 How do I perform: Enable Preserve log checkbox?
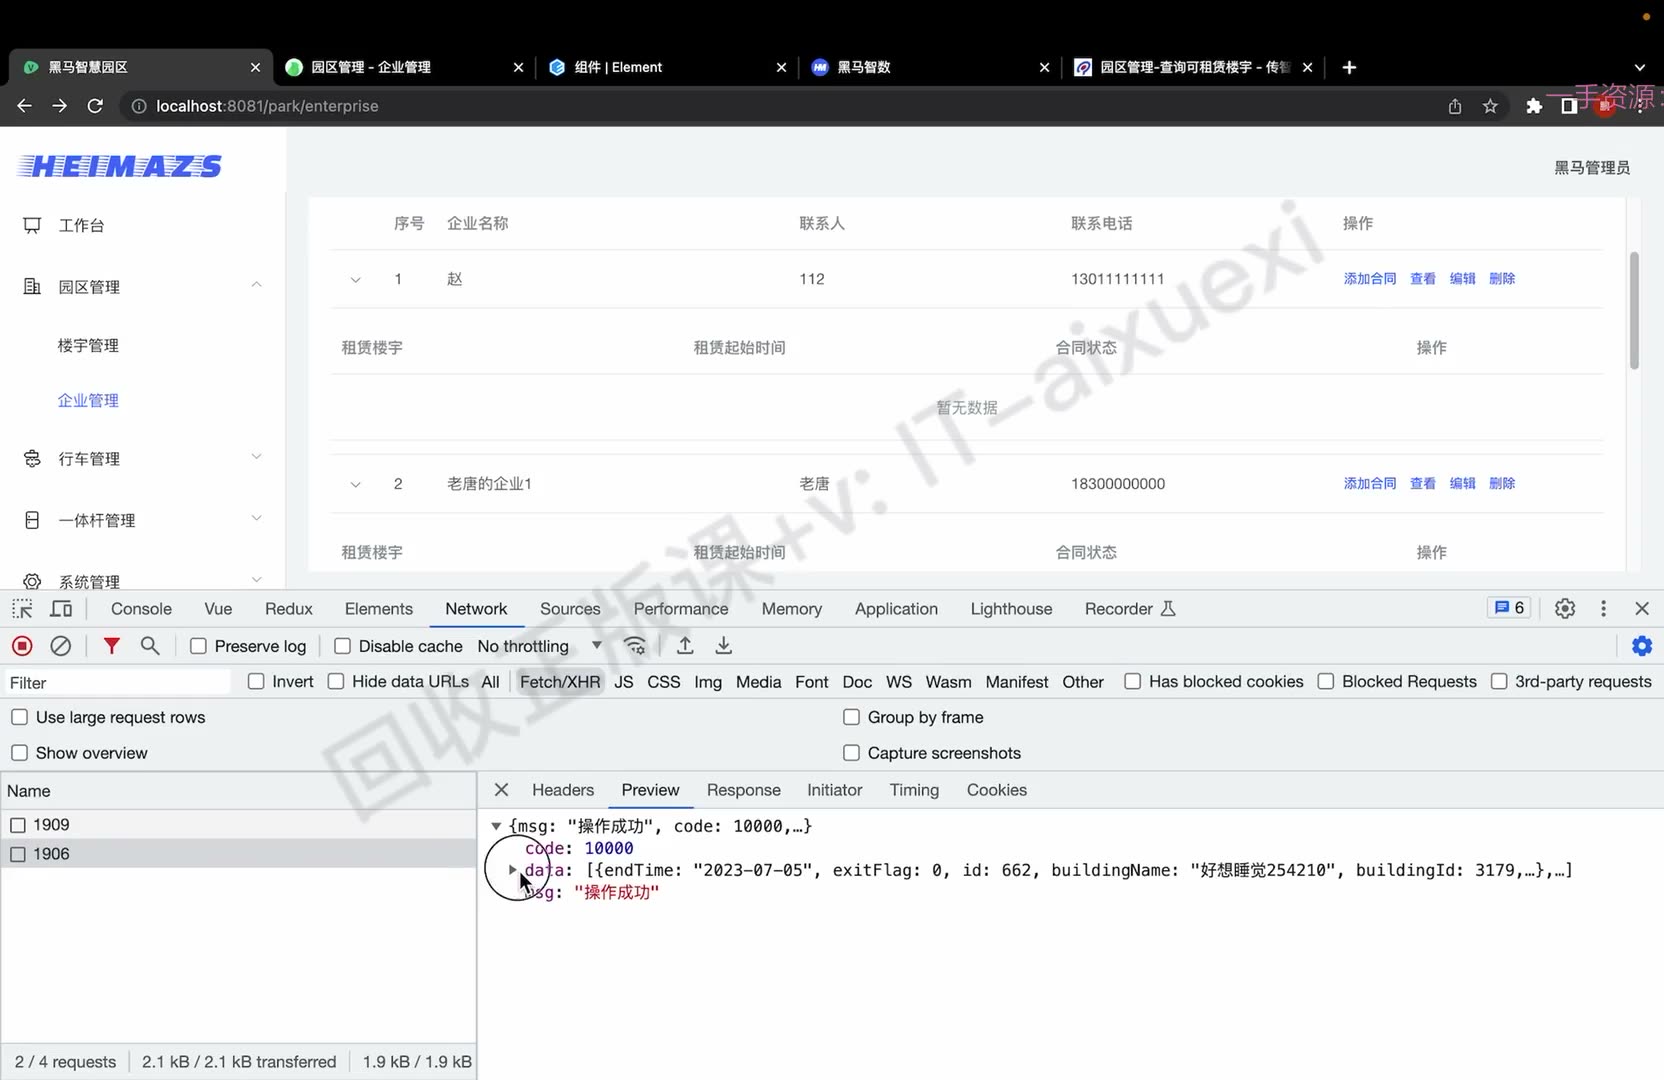(x=198, y=646)
